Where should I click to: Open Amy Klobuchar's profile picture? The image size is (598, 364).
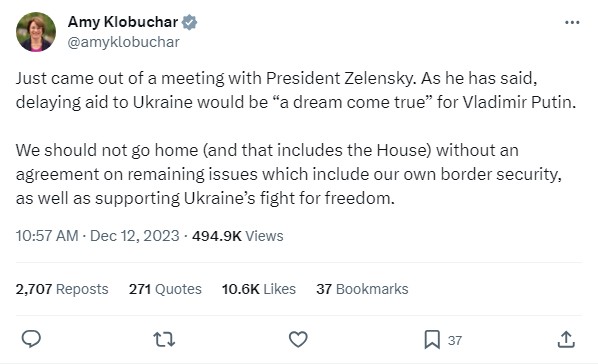(x=36, y=32)
